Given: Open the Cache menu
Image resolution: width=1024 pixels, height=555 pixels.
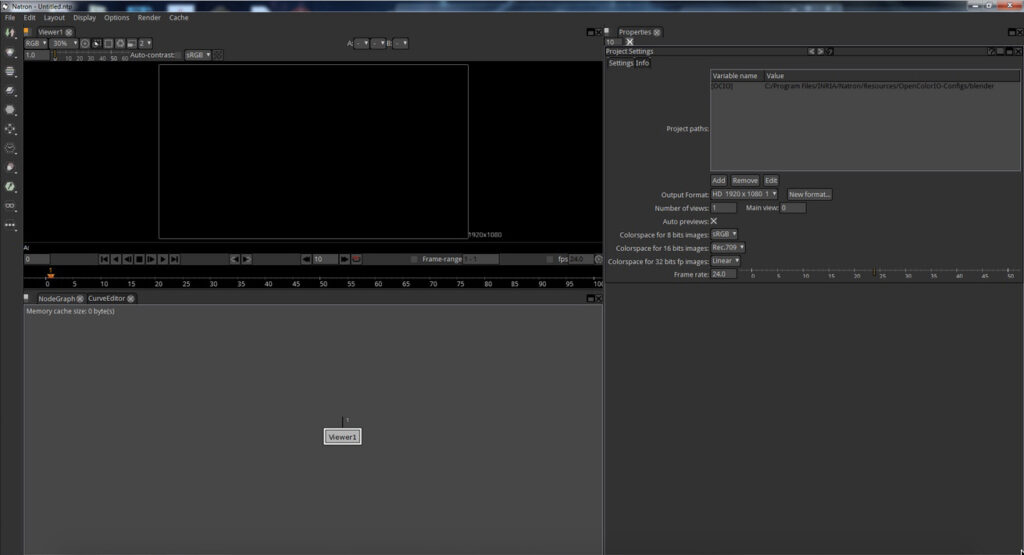Looking at the screenshot, I should click(178, 18).
